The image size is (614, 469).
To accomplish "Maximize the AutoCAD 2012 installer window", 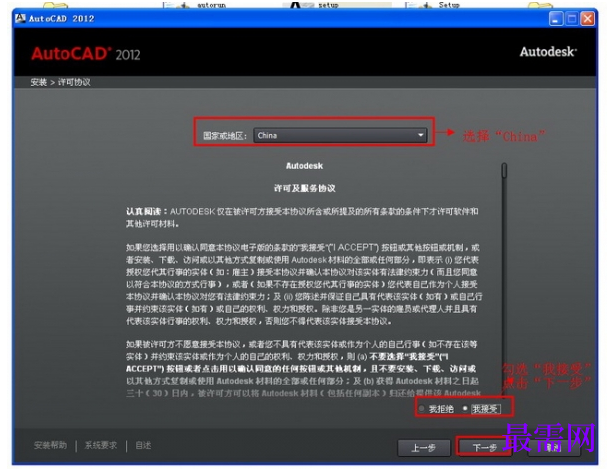I will (572, 18).
